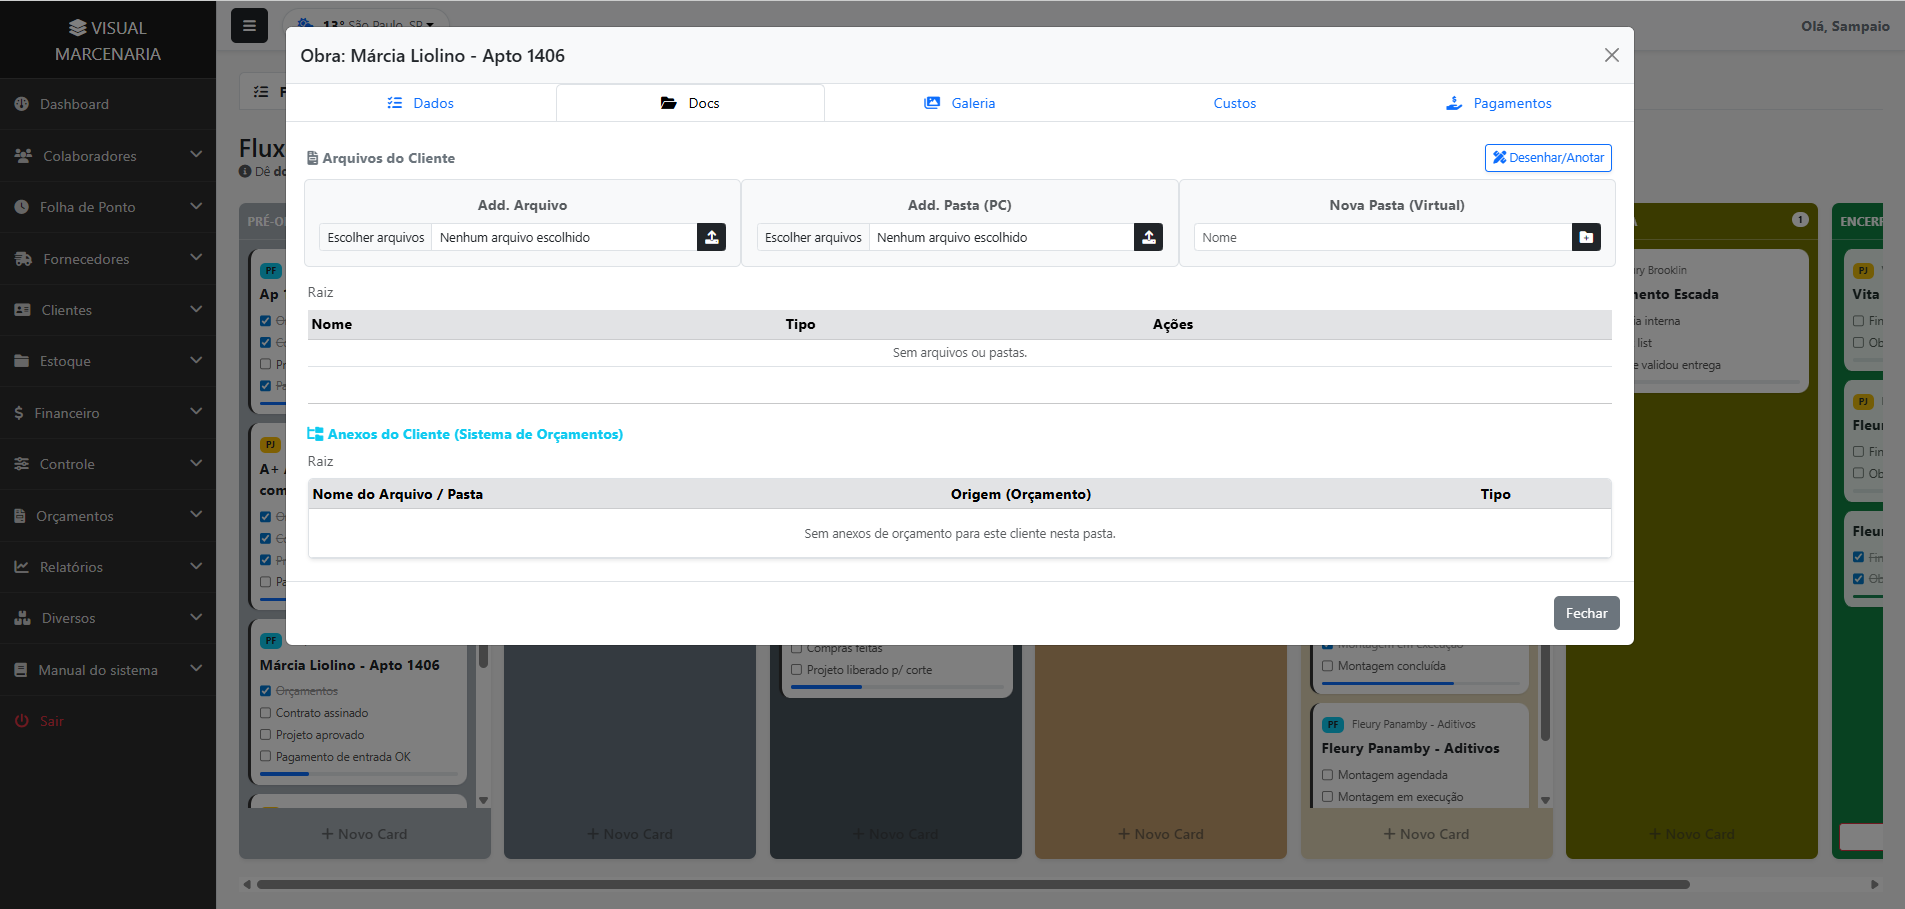Expand the Financeiro sidebar menu
The image size is (1905, 909).
point(196,412)
